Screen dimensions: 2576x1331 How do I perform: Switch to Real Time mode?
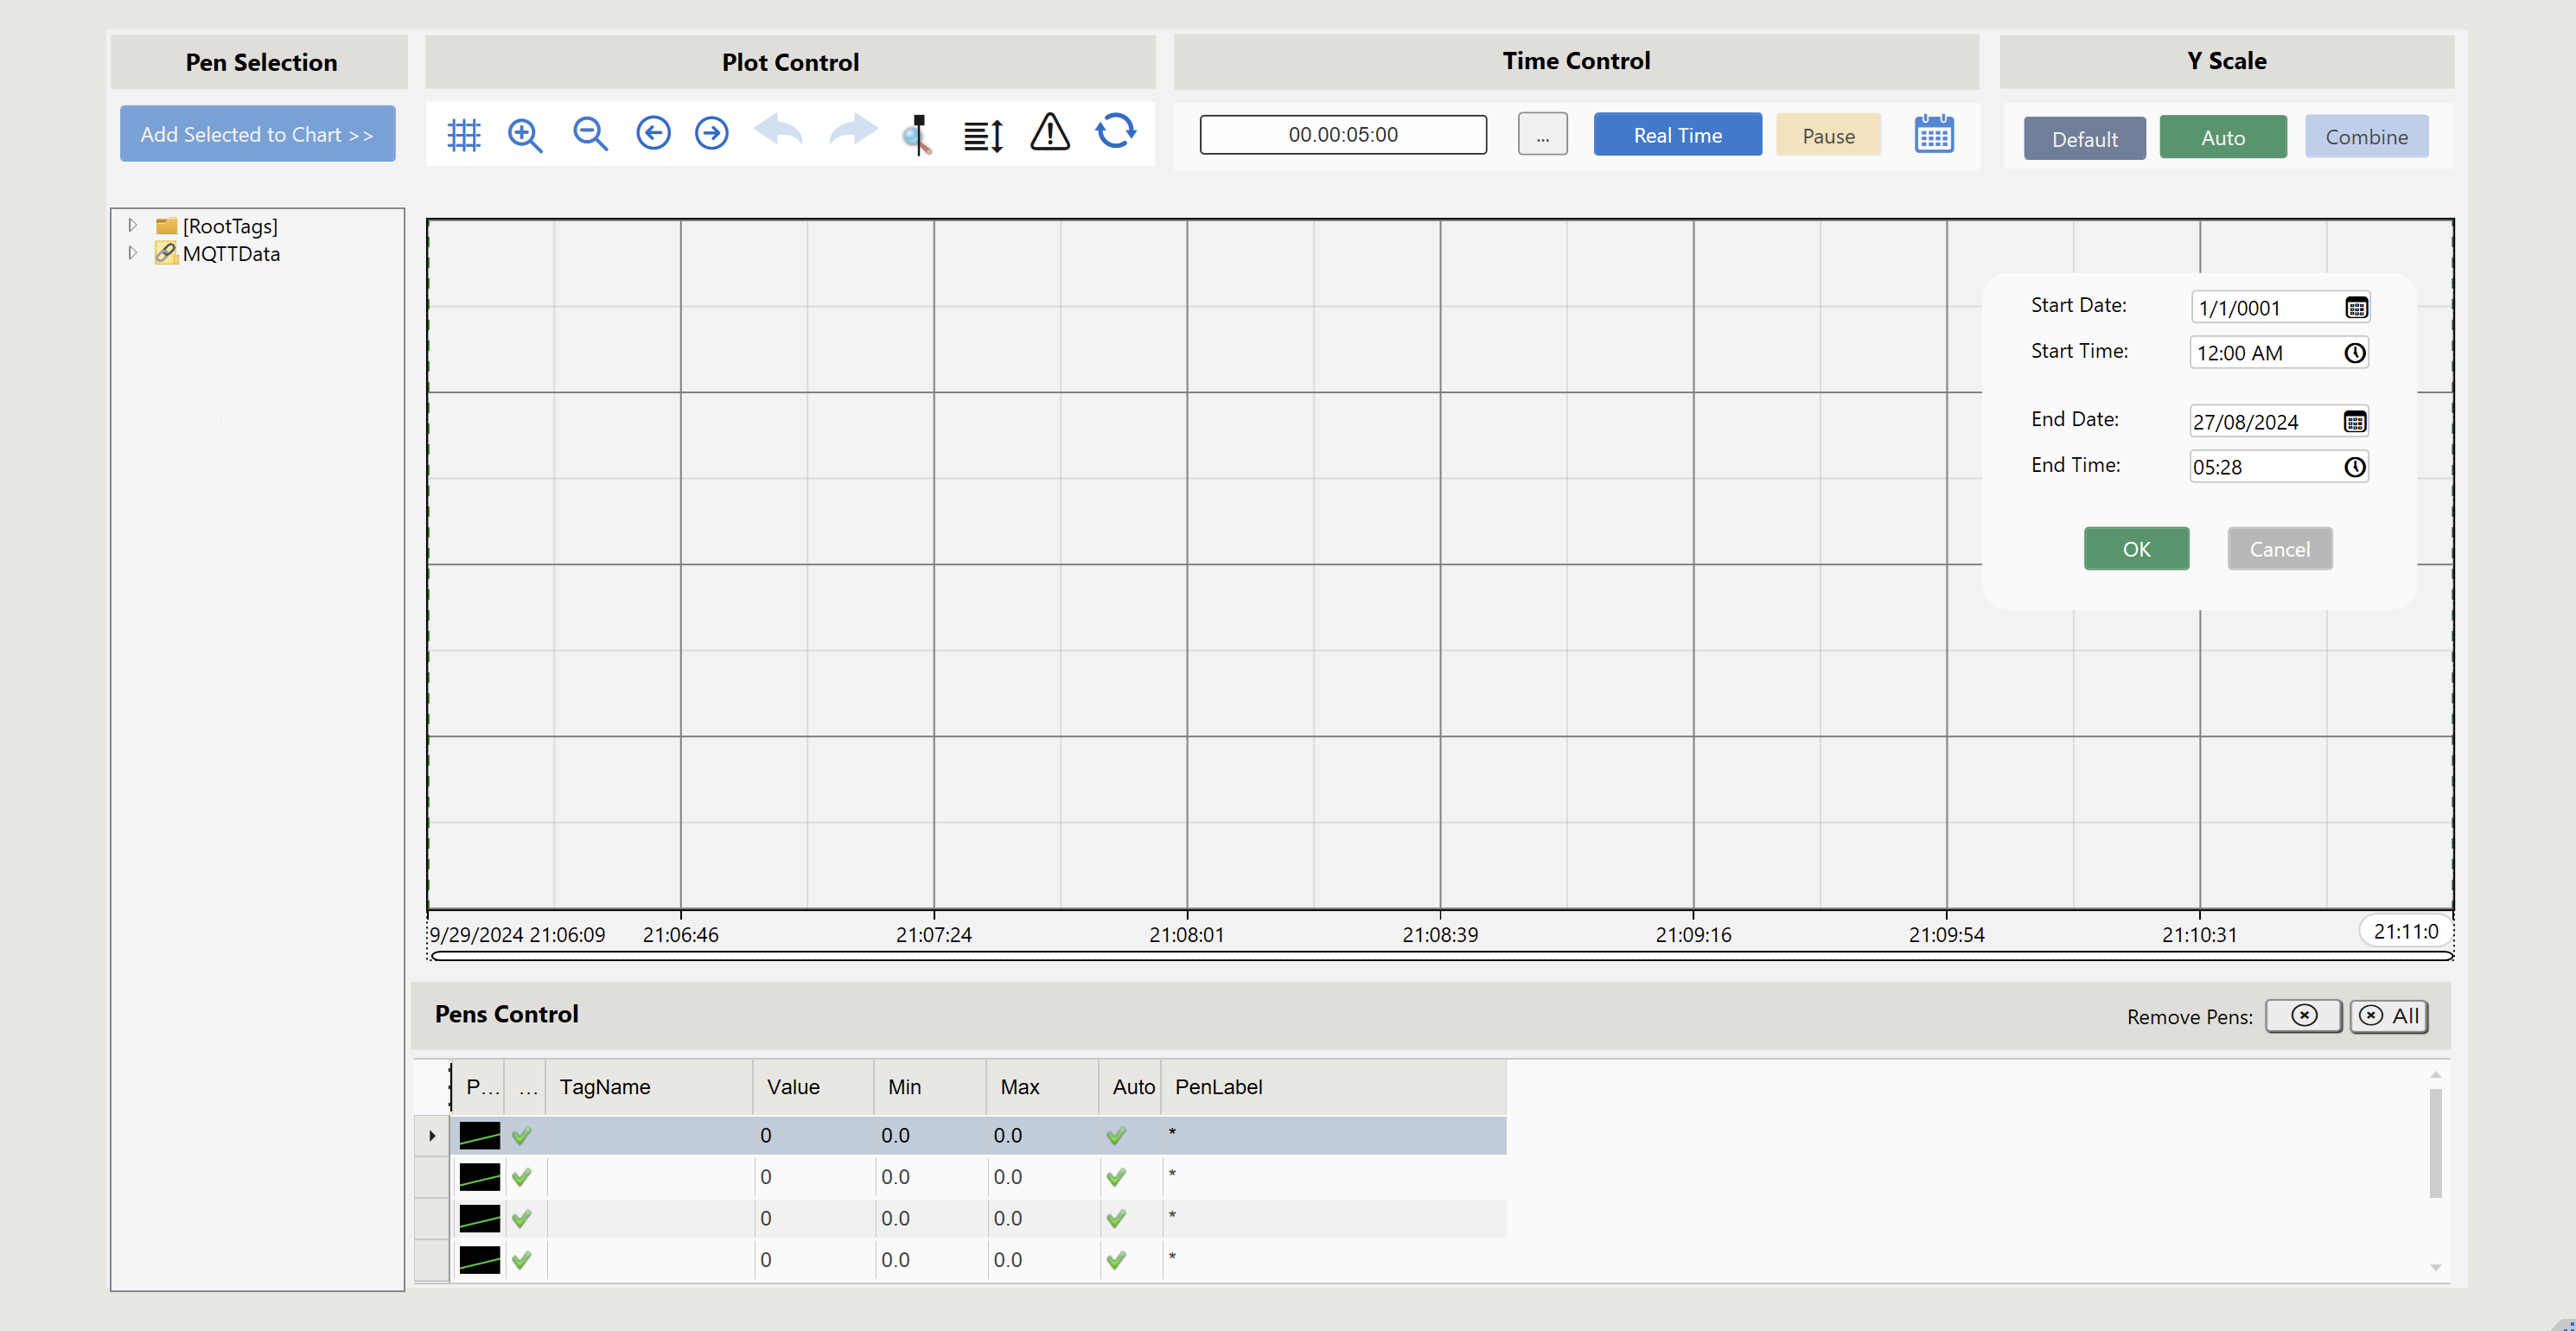click(1677, 135)
